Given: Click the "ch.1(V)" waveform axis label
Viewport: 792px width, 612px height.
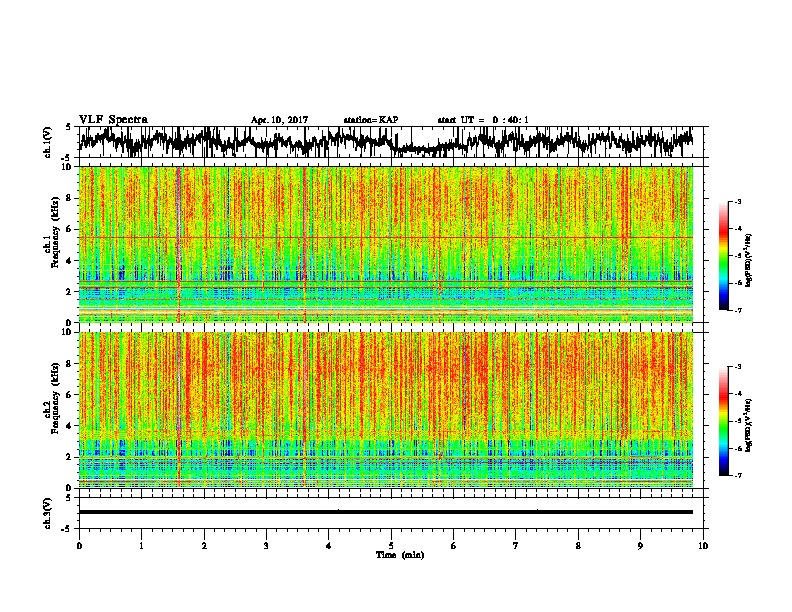Looking at the screenshot, I should 48,142.
